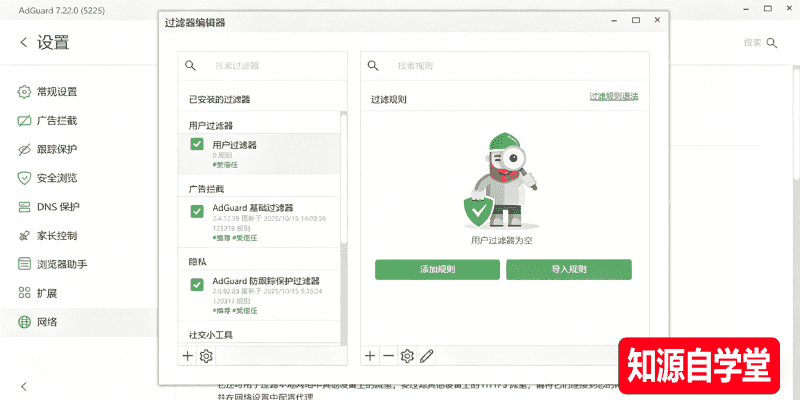Image resolution: width=800 pixels, height=400 pixels.
Task: Click the 社交小工具 group header
Action: point(211,335)
